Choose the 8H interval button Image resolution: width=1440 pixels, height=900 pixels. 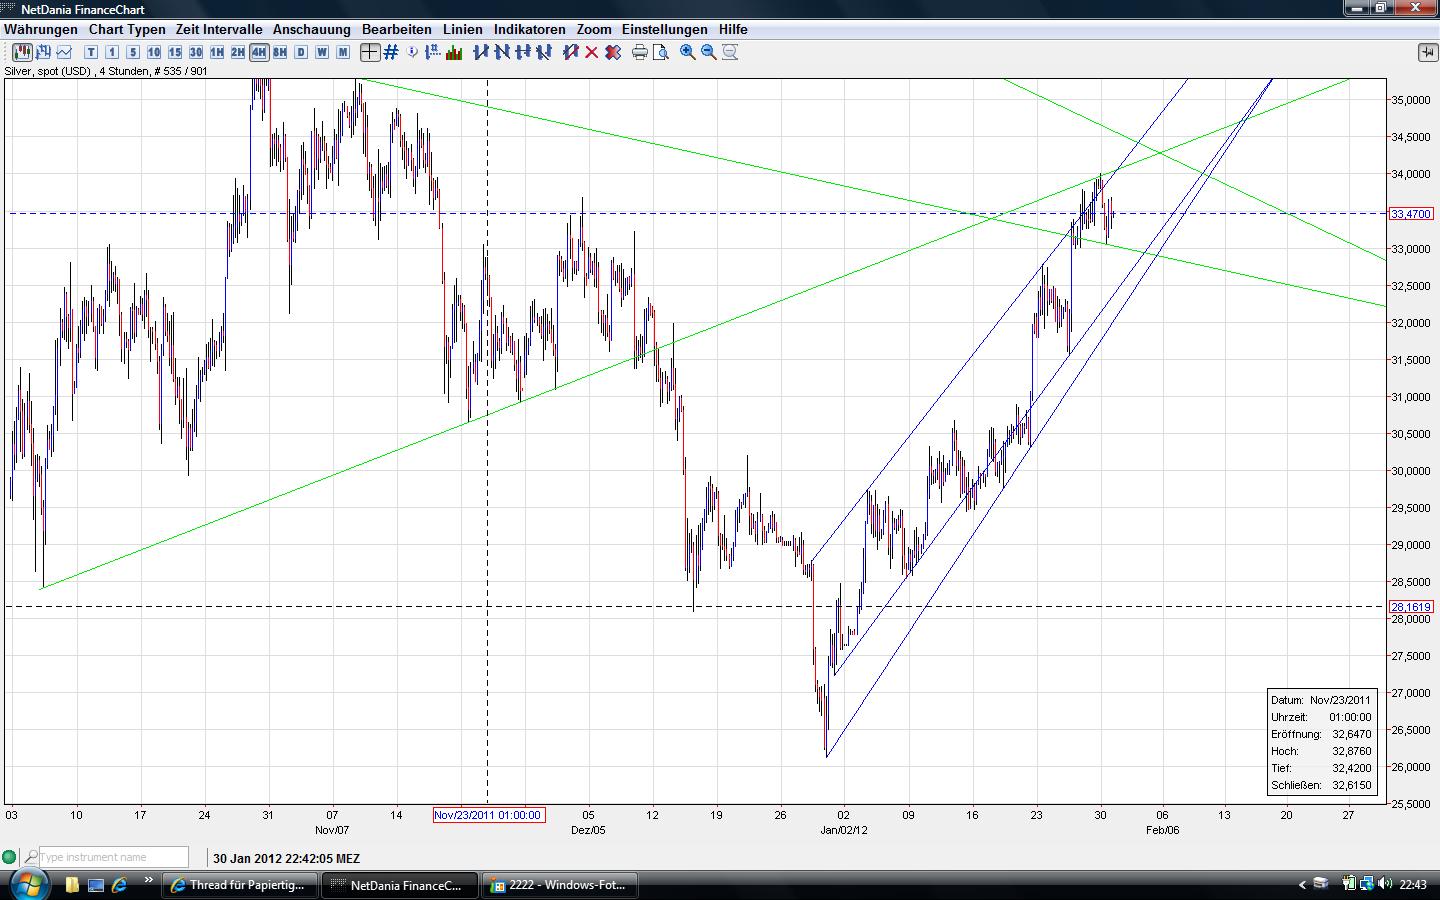point(280,52)
